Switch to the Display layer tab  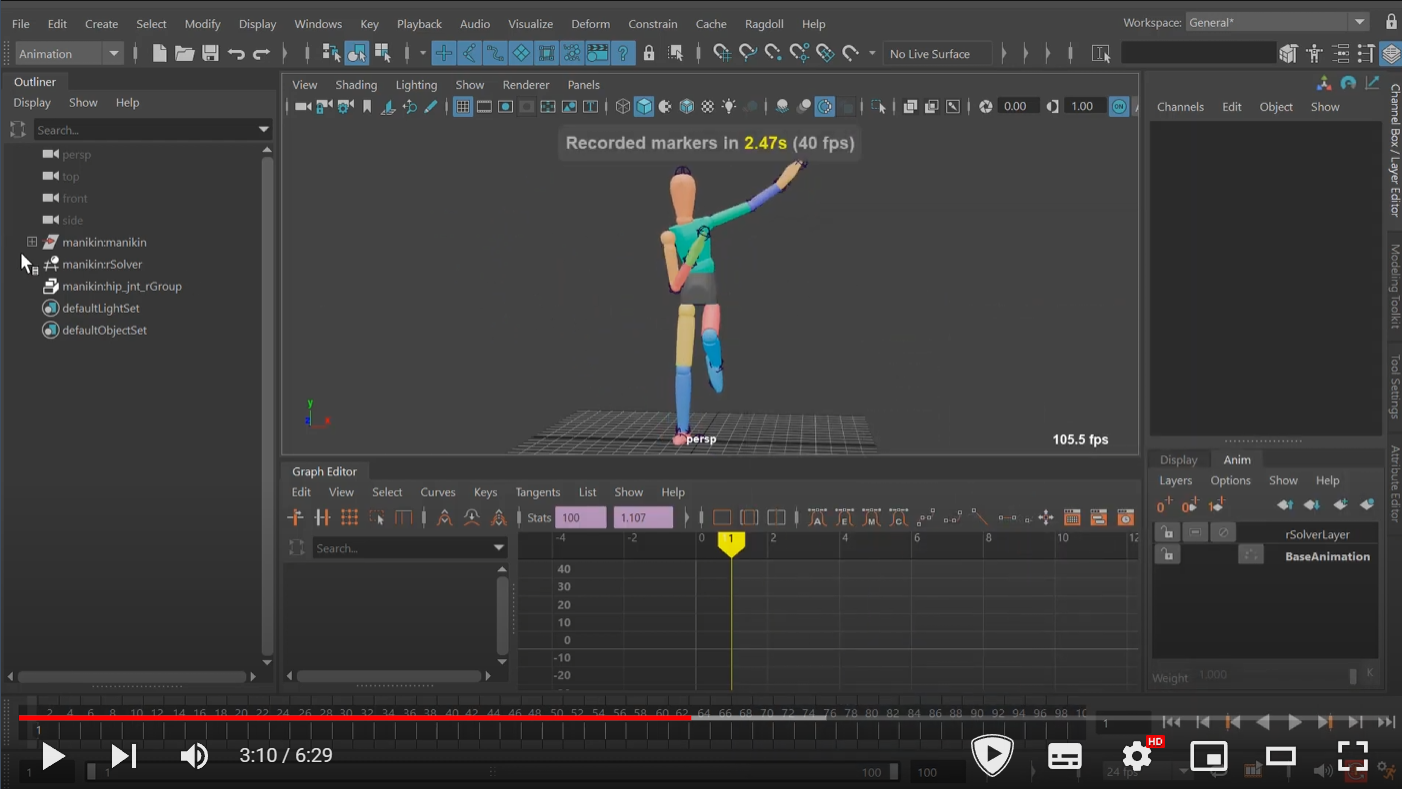point(1178,460)
